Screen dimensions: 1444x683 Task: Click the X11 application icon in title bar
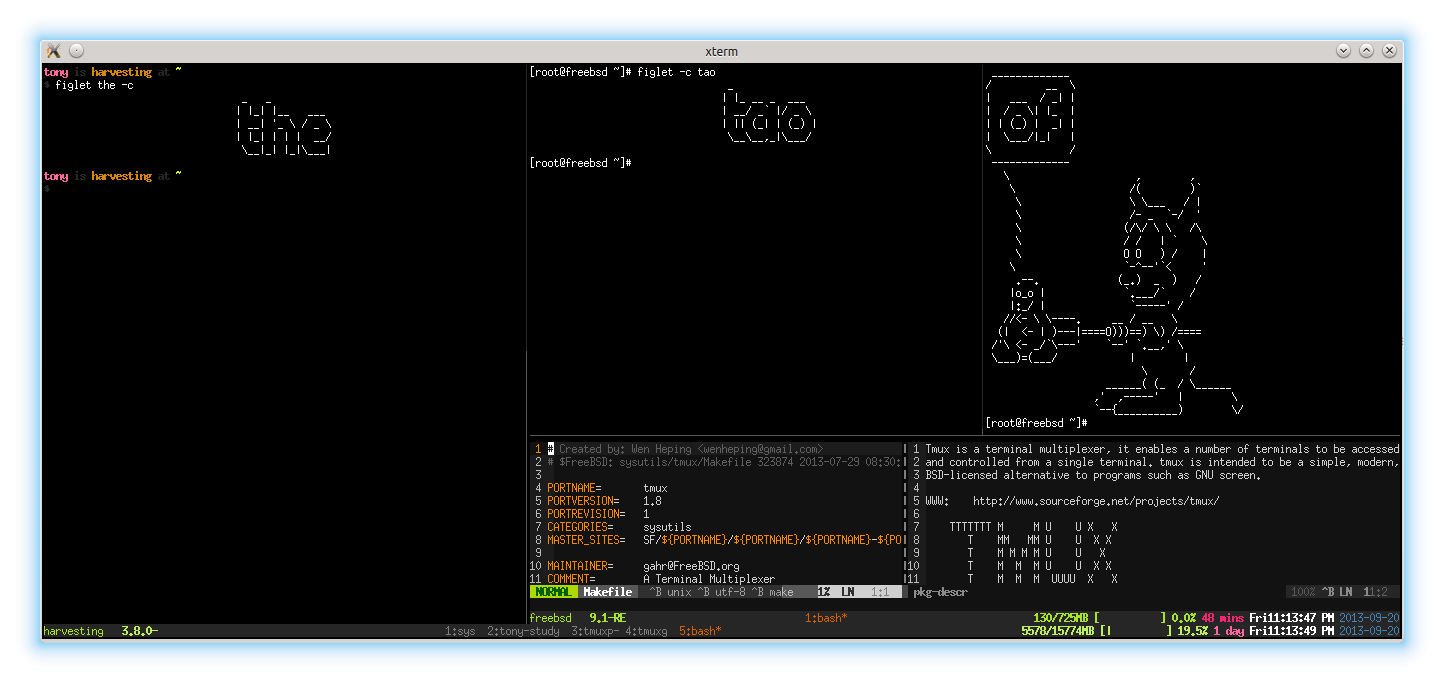pyautogui.click(x=54, y=51)
